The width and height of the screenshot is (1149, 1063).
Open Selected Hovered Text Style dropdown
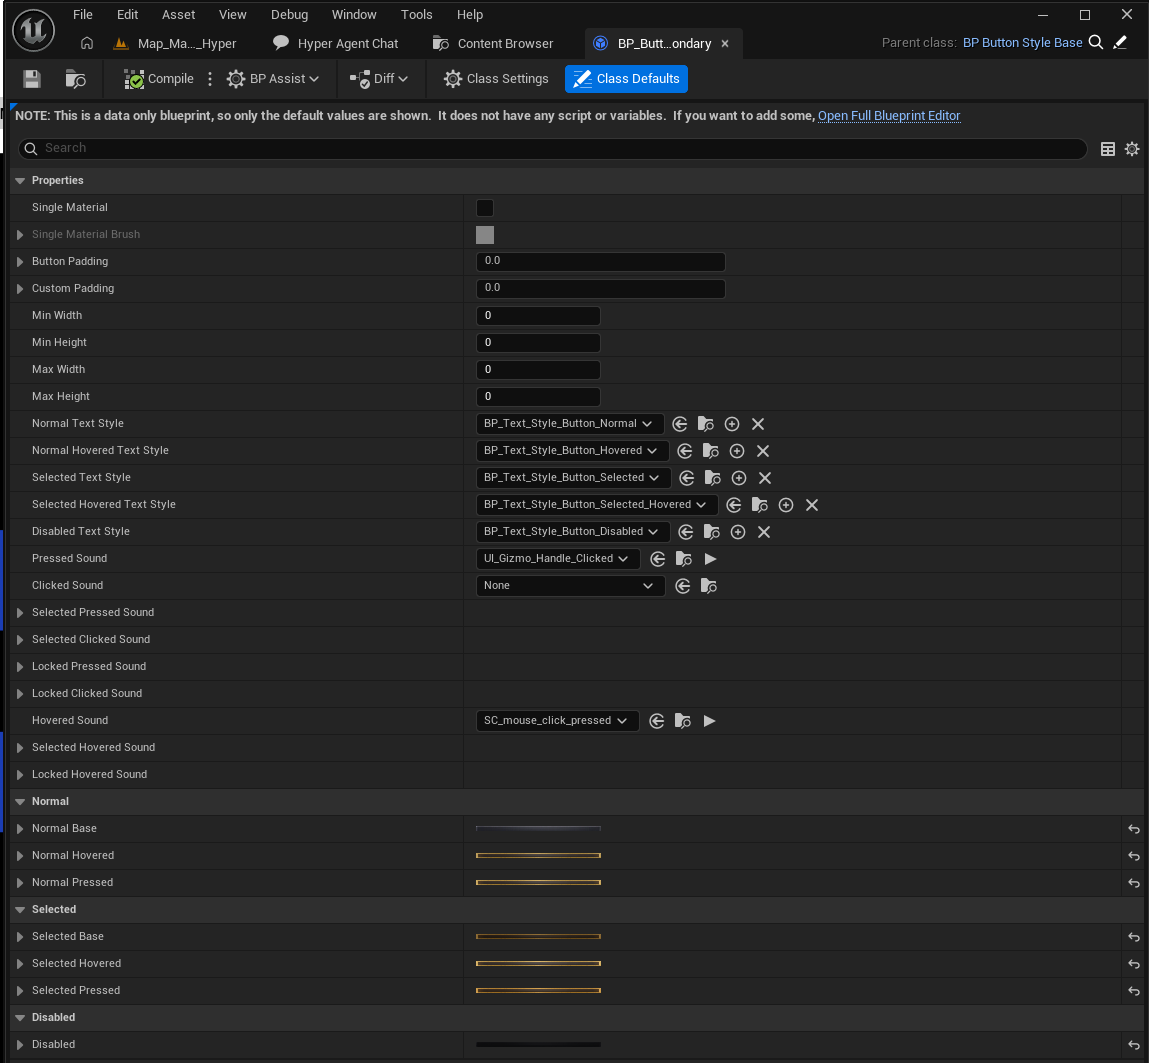point(596,505)
